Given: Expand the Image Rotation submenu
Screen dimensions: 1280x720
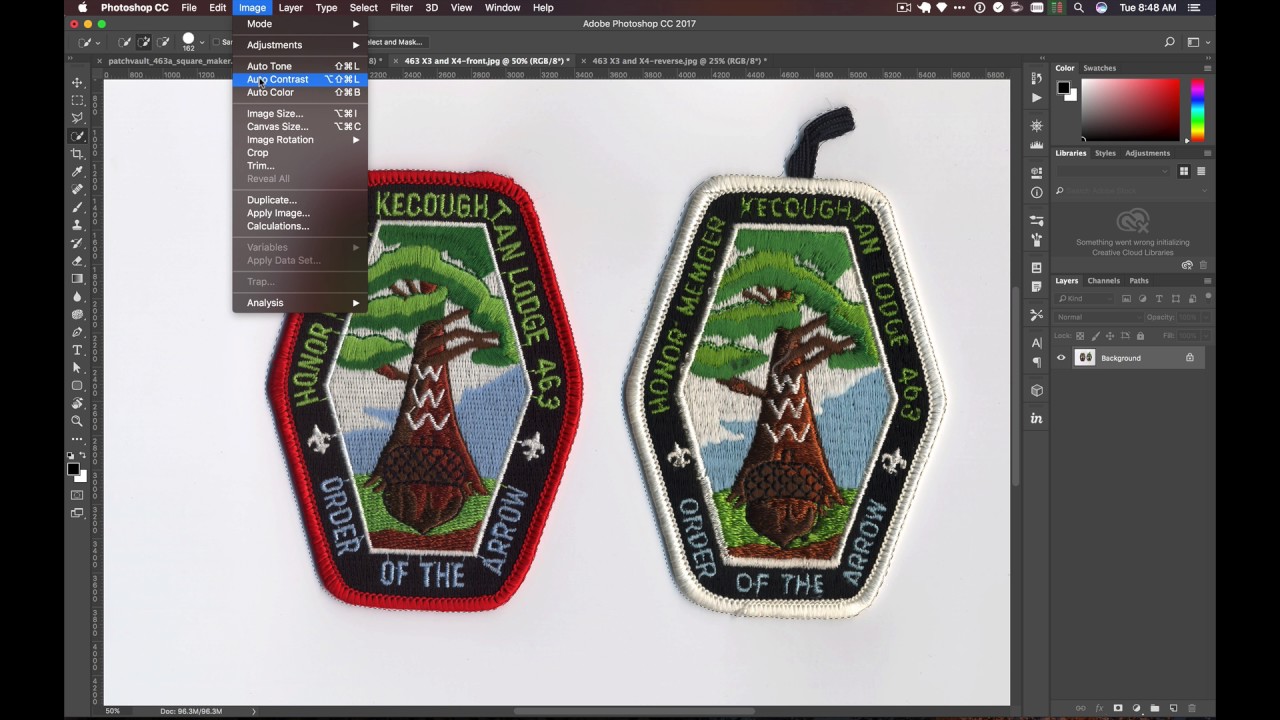Looking at the screenshot, I should [300, 140].
